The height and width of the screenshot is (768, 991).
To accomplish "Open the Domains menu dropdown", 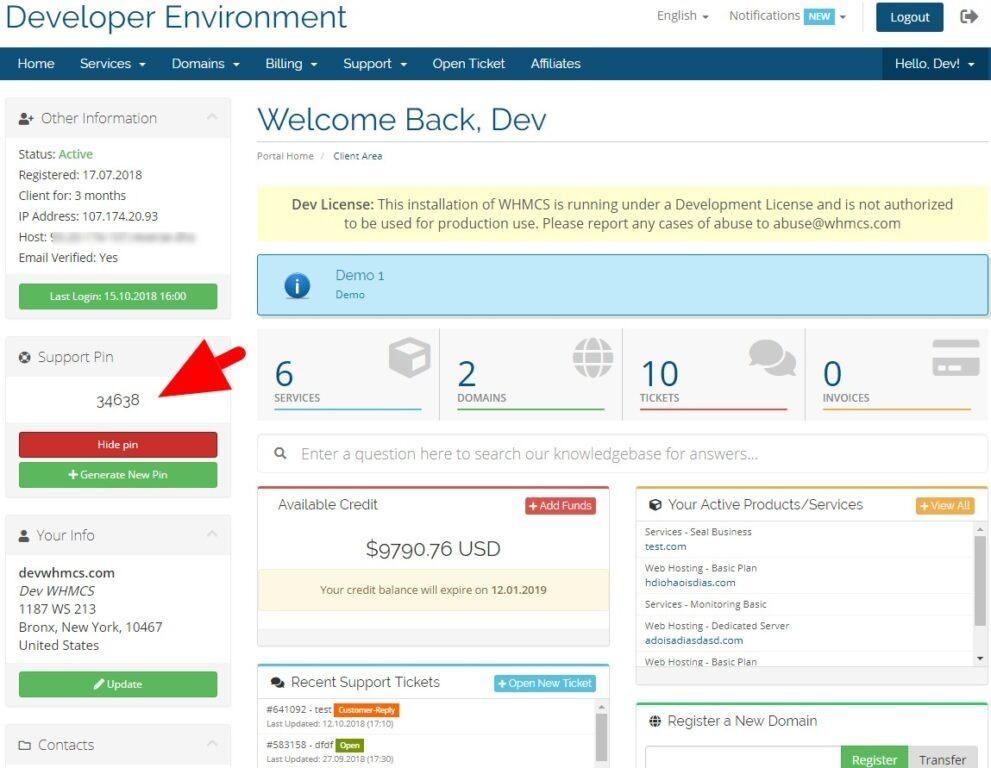I will (x=205, y=64).
